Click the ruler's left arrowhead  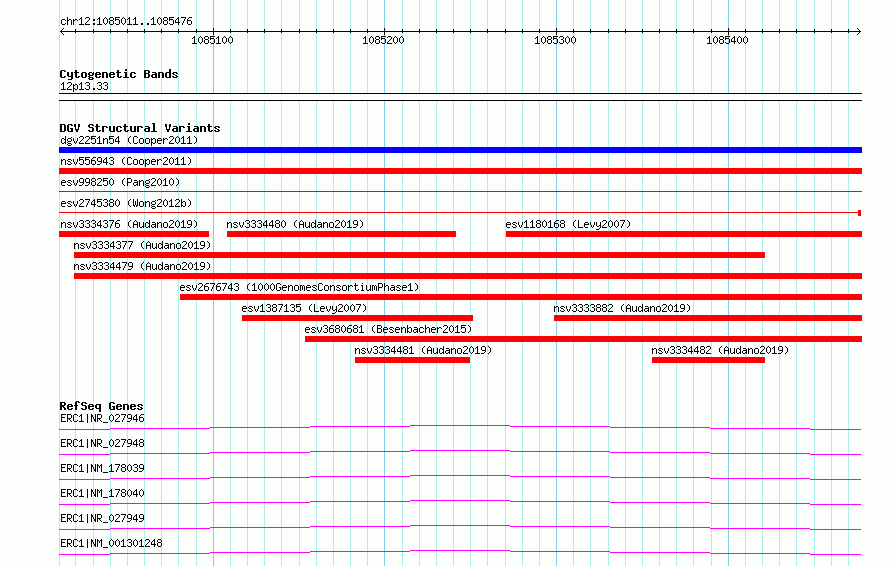pyautogui.click(x=62, y=32)
